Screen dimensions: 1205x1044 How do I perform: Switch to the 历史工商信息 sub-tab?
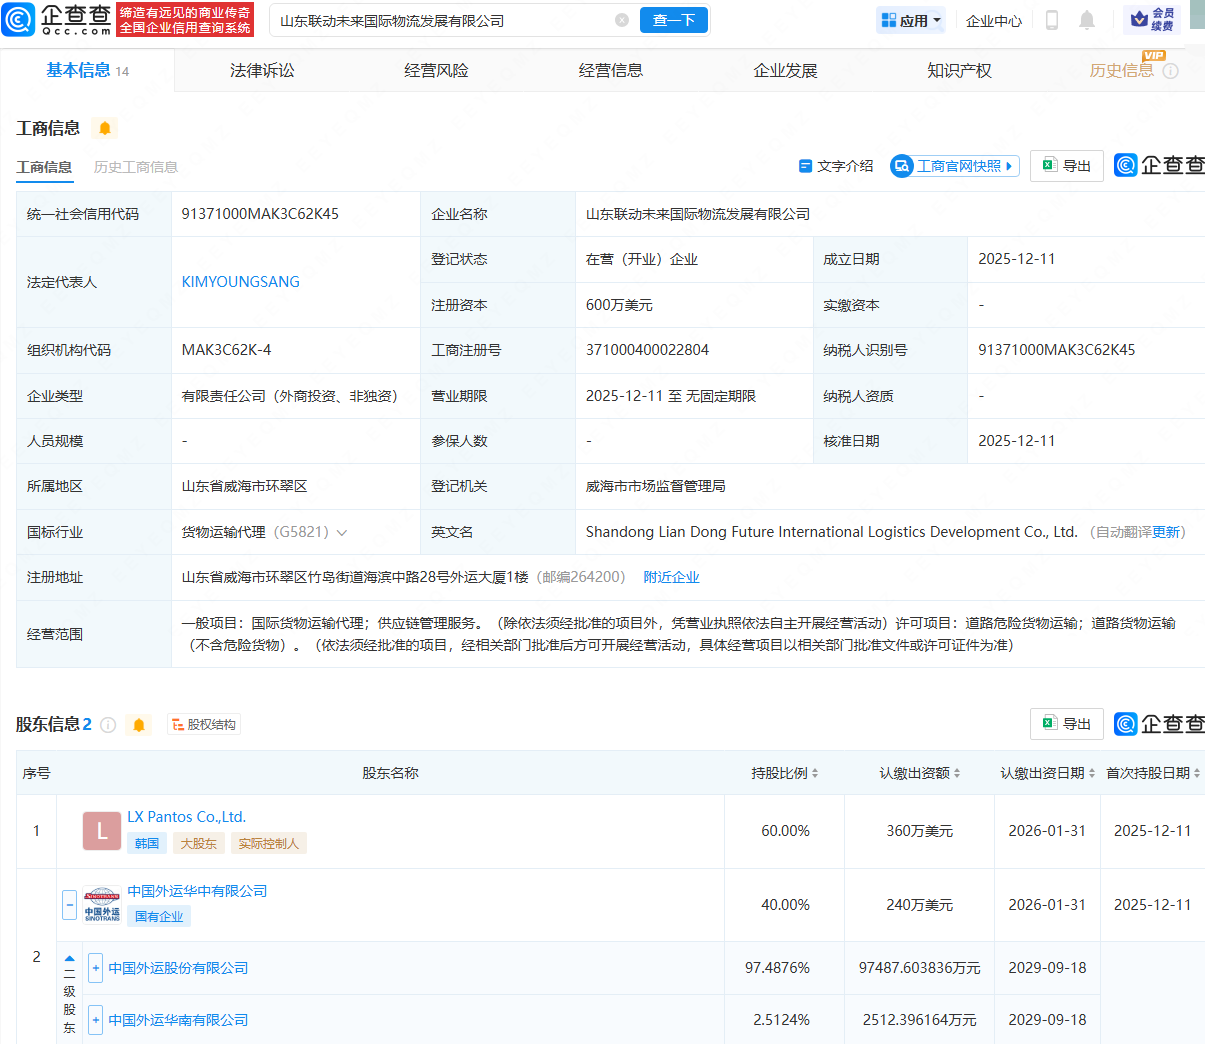135,167
